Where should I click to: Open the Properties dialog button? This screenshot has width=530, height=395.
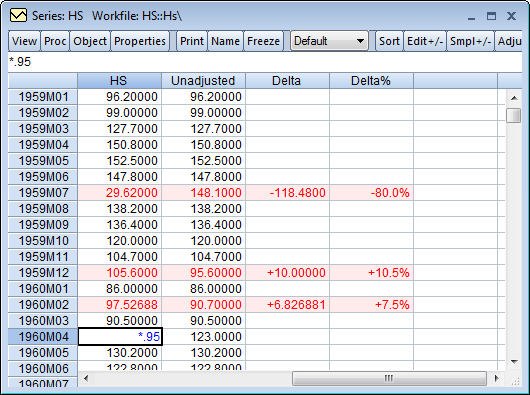(x=140, y=41)
